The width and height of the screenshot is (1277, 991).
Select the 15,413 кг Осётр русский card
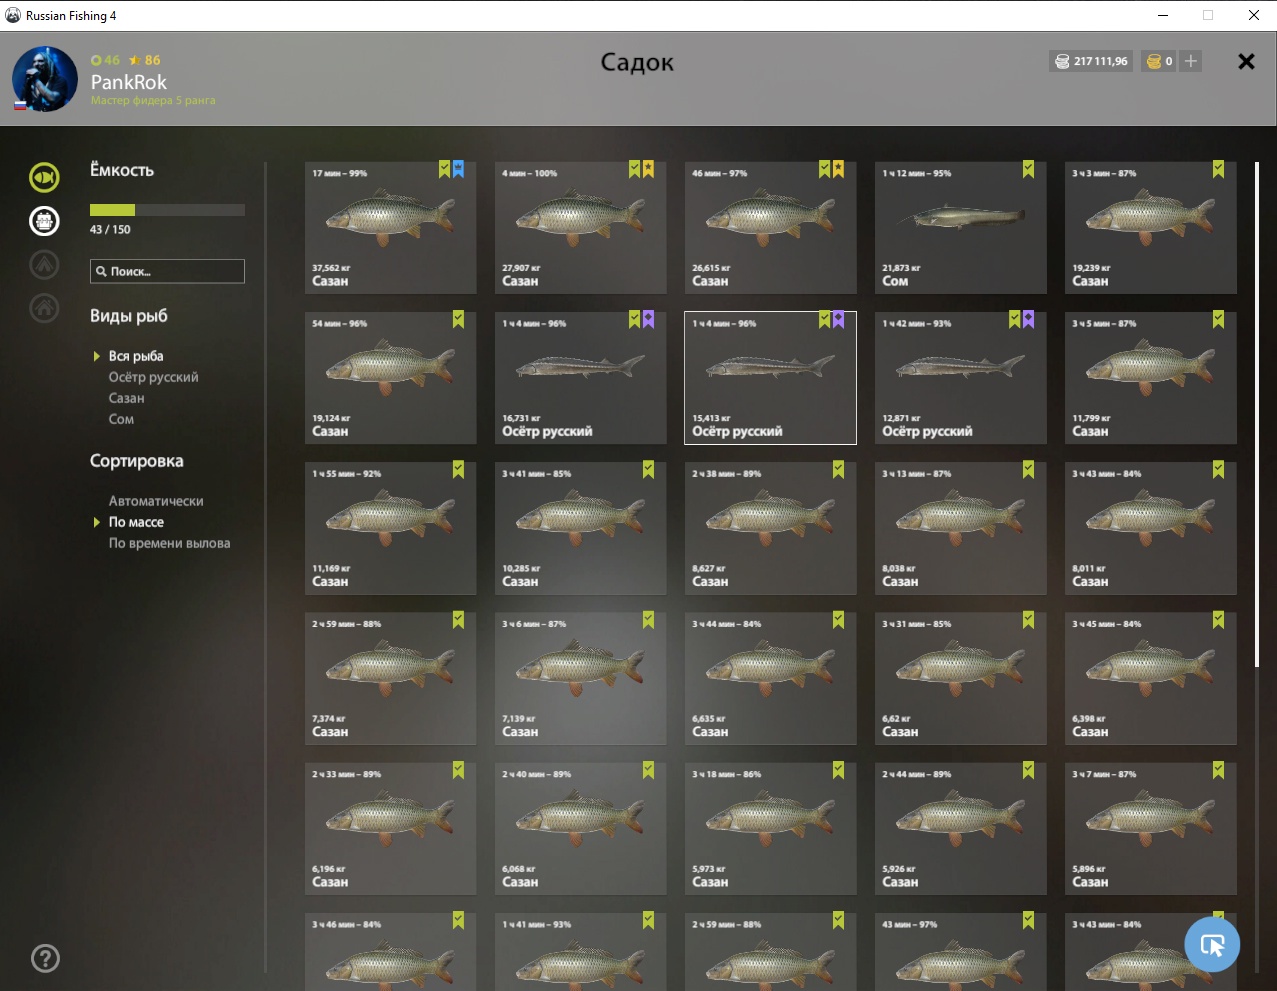pos(770,378)
